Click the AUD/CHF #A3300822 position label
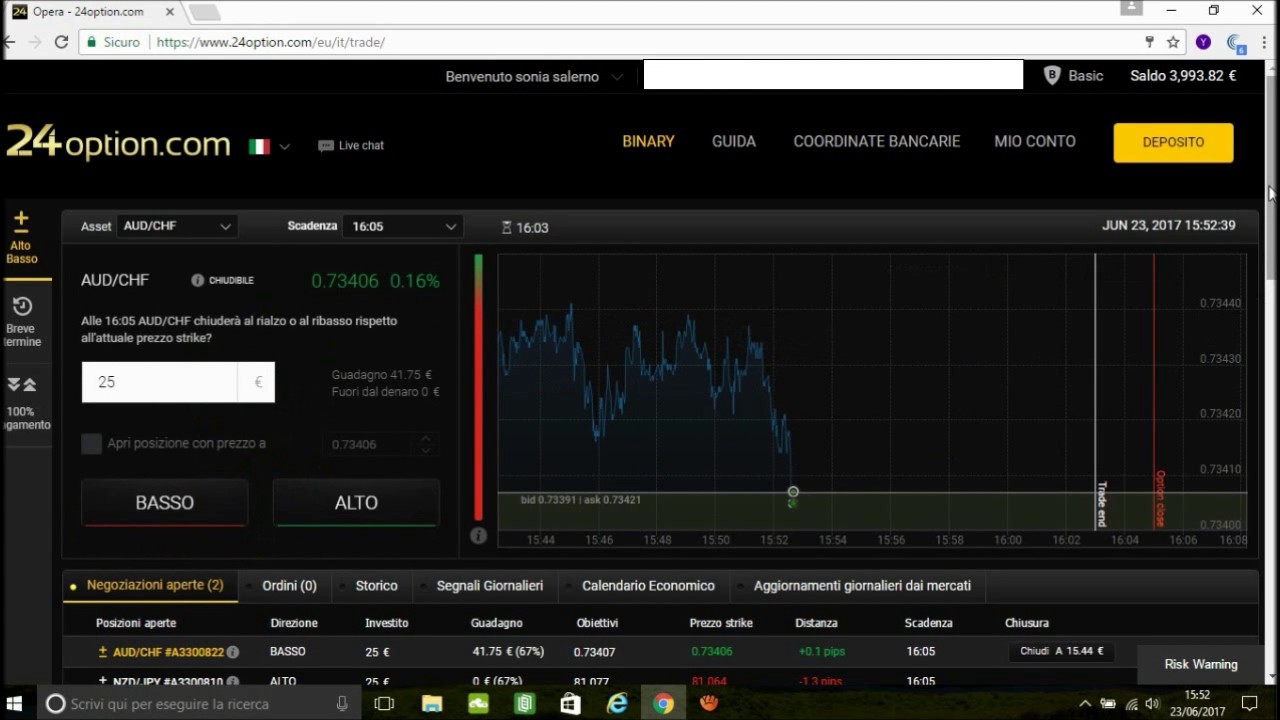Image resolution: width=1280 pixels, height=720 pixels. (x=168, y=652)
